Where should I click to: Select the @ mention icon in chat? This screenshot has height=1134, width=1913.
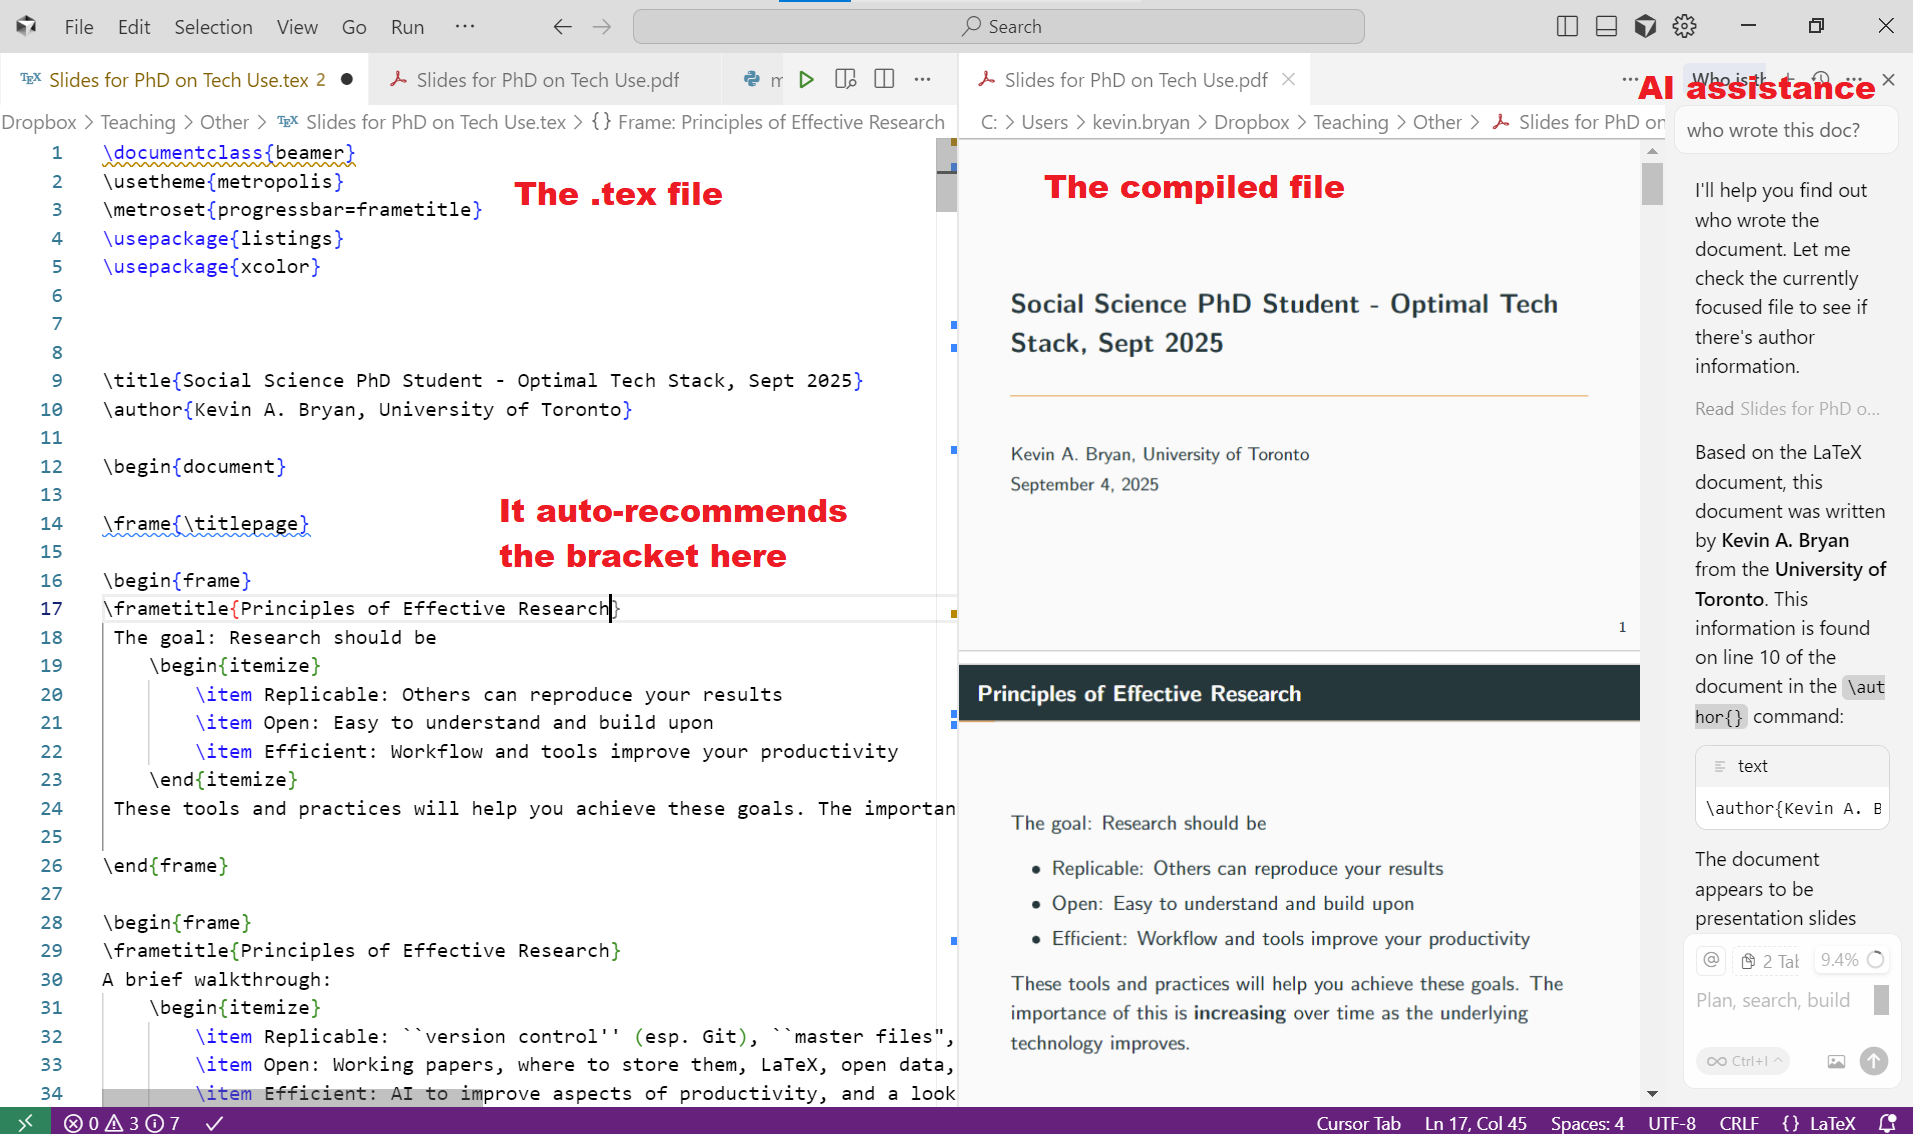pos(1711,960)
